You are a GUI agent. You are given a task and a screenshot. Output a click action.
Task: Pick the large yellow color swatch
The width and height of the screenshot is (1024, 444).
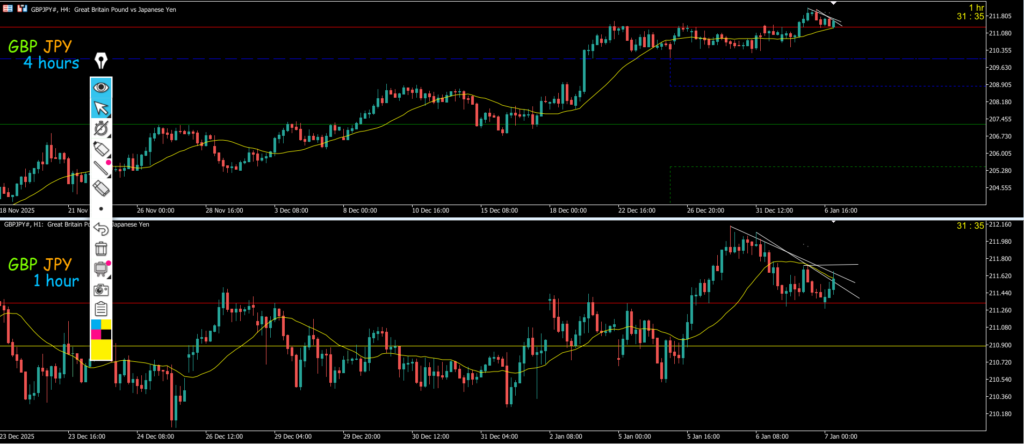click(x=101, y=349)
